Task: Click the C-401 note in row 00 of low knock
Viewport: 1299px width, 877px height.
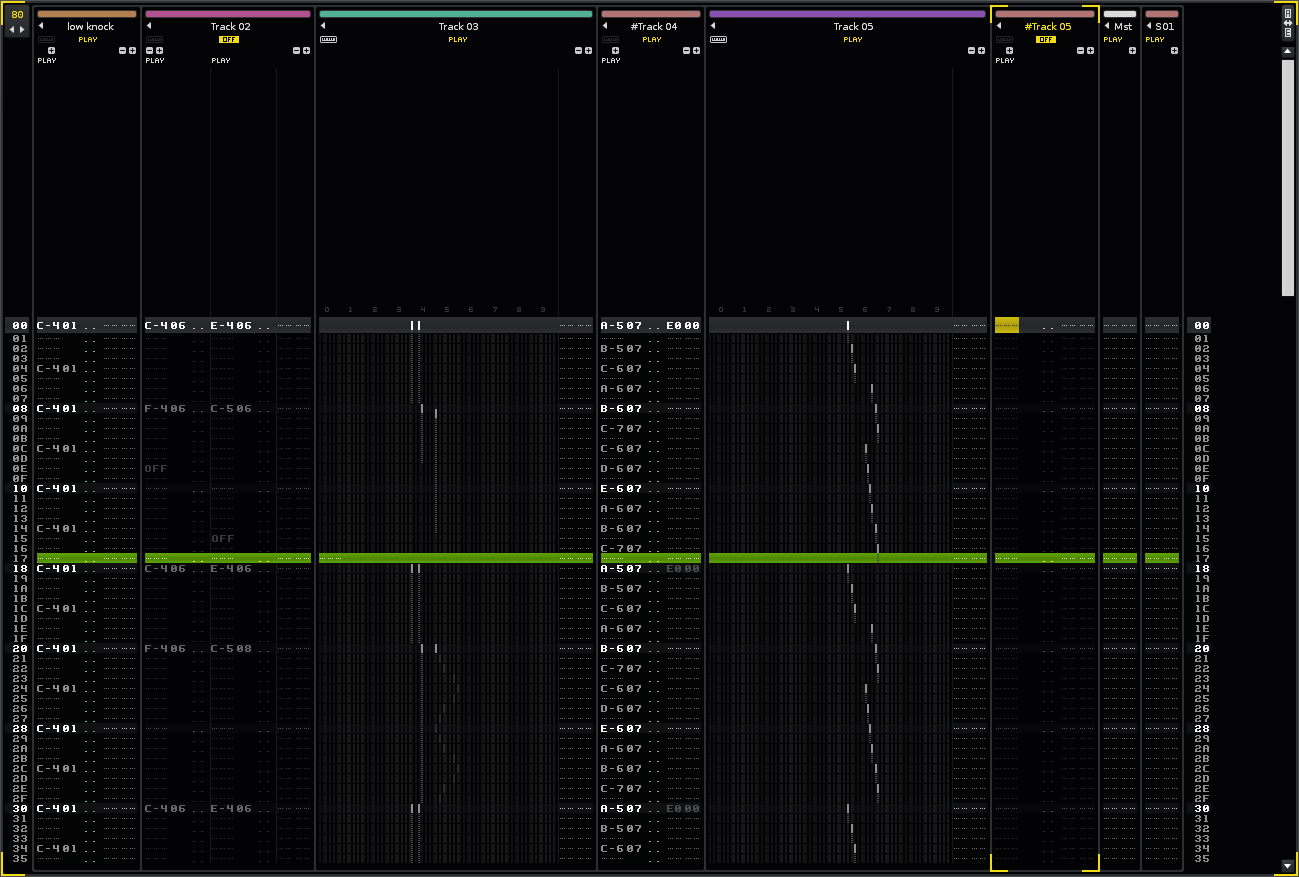Action: click(x=57, y=325)
